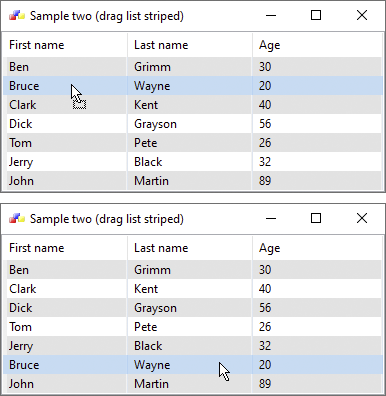This screenshot has height=396, width=386.
Task: Minimize the lower Sample two window
Action: (271, 219)
